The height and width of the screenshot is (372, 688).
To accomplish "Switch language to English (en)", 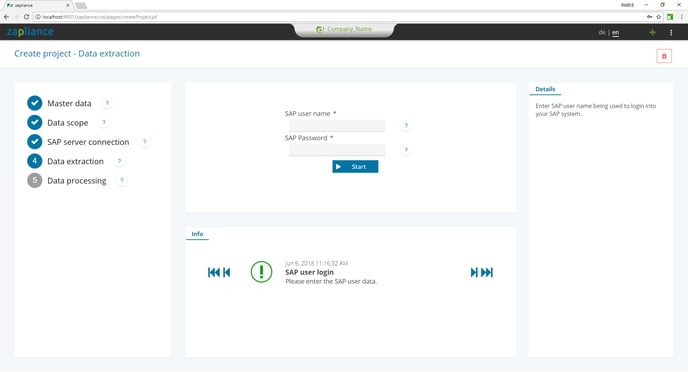I will [616, 32].
